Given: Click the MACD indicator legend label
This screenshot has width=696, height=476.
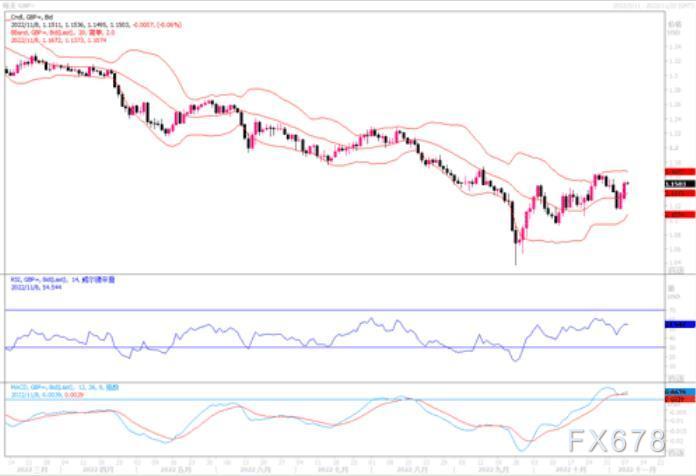Looking at the screenshot, I should [x=65, y=387].
